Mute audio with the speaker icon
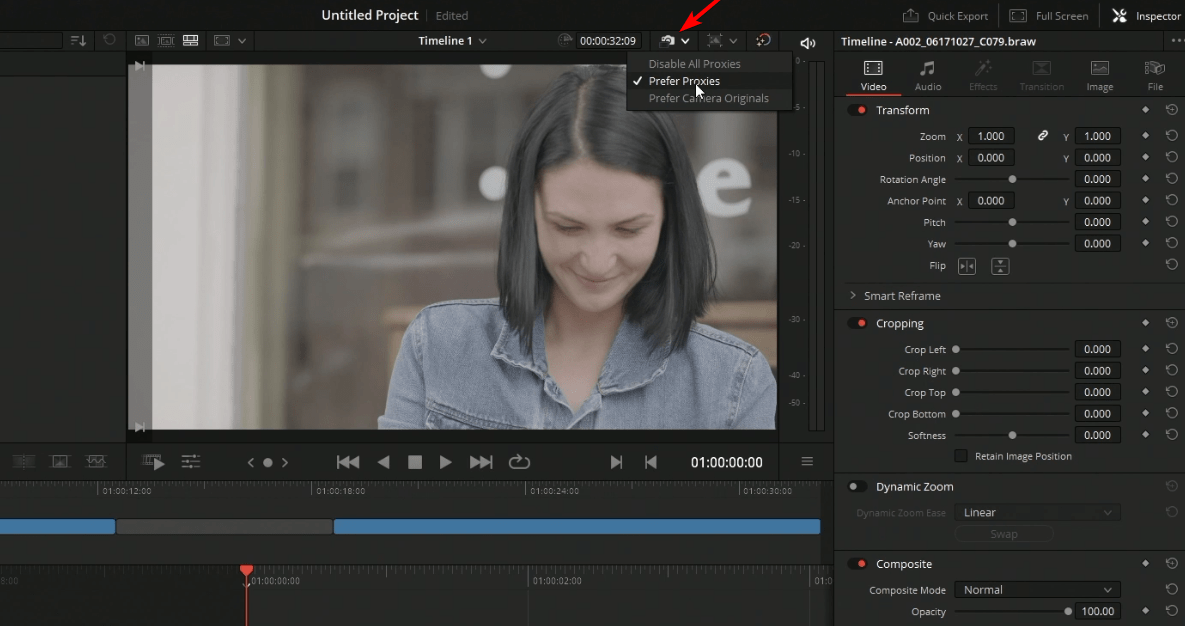This screenshot has height=626, width=1185. coord(808,41)
